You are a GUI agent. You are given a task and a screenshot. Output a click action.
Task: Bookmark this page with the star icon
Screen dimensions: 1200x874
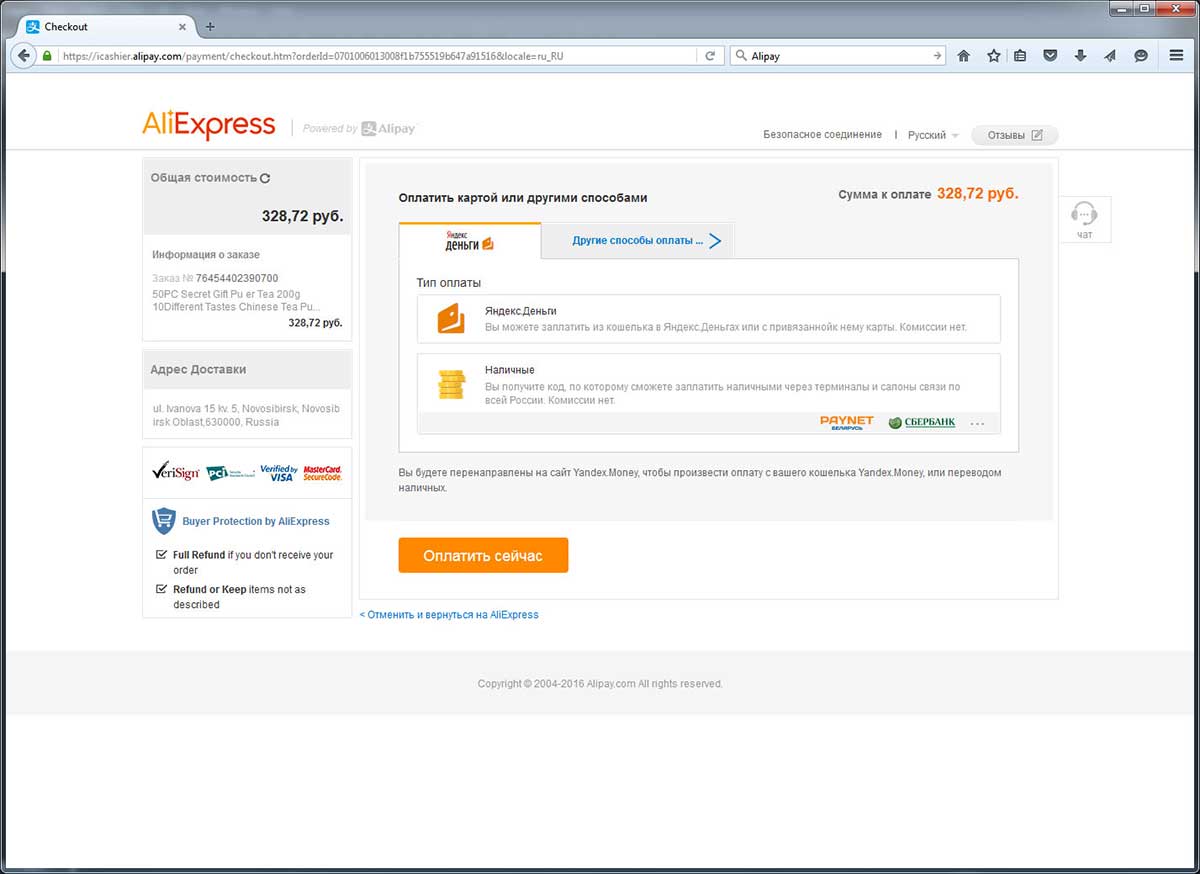993,56
